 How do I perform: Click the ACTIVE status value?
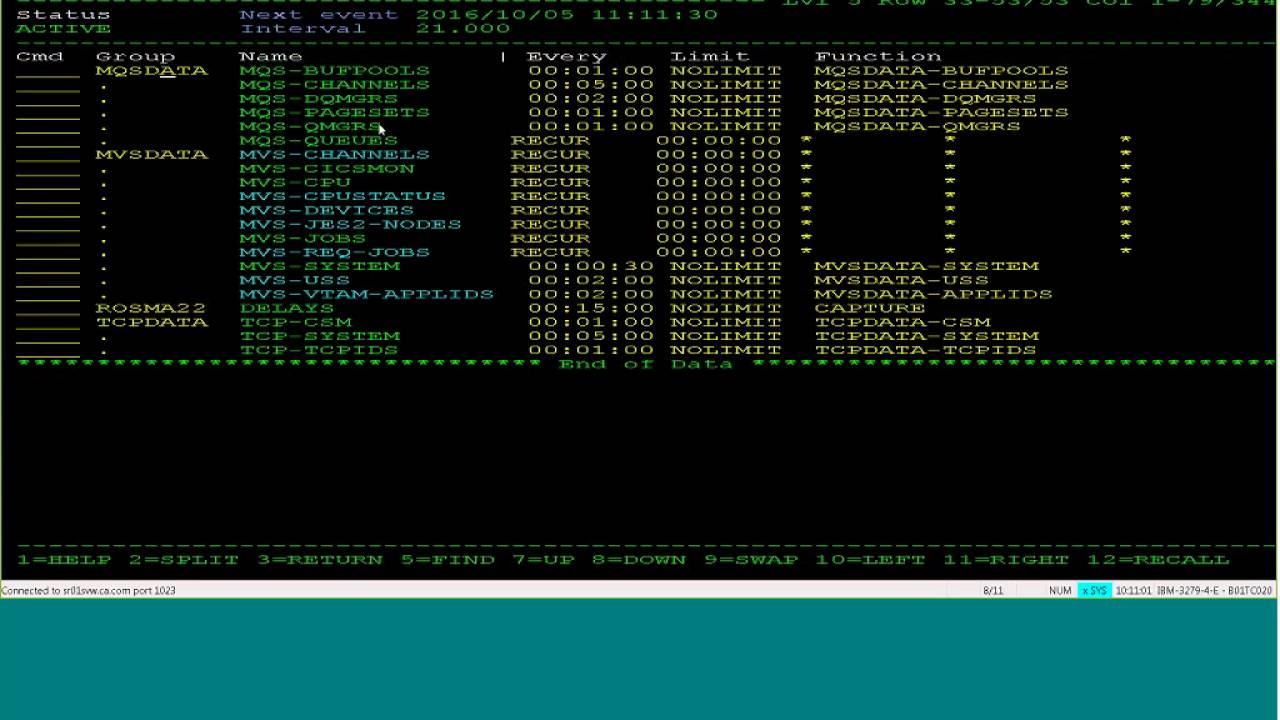click(64, 29)
